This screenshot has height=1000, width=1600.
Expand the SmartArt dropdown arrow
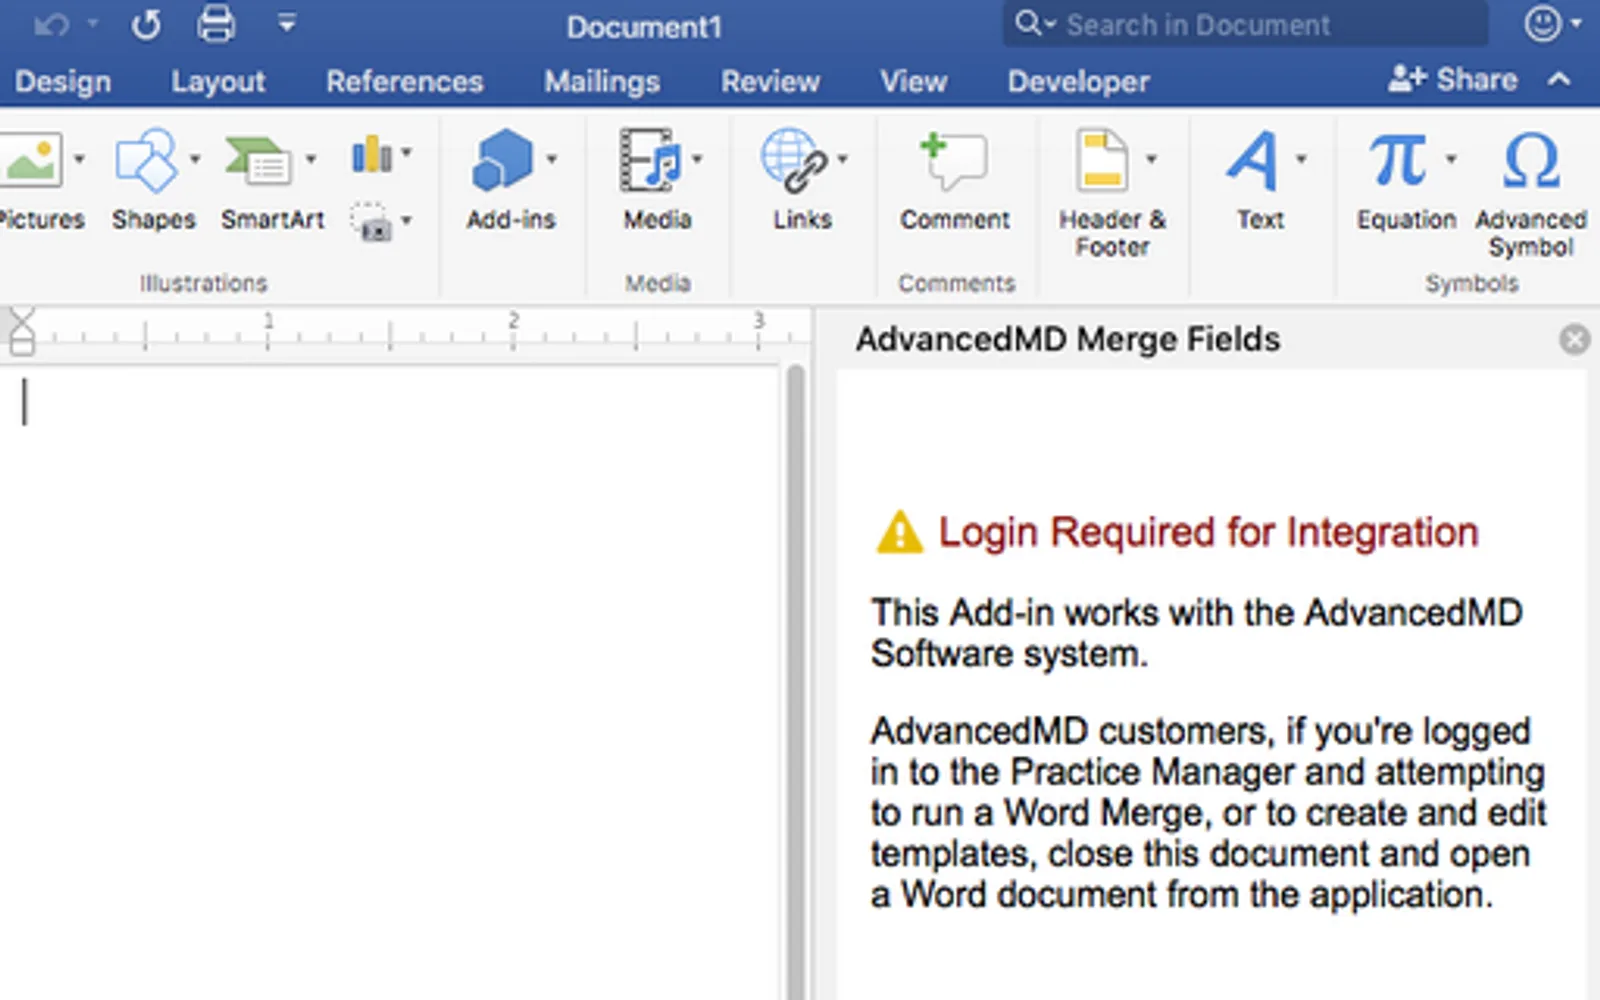[311, 159]
